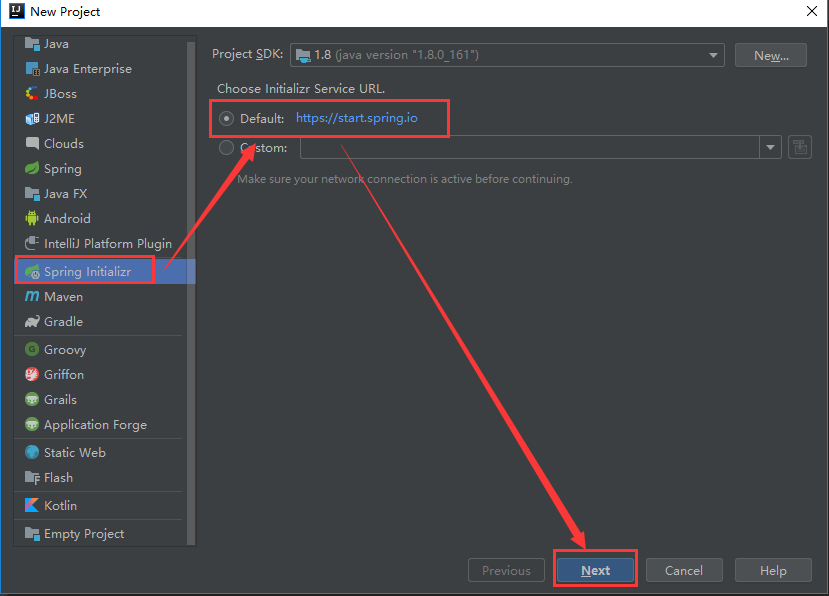This screenshot has width=829, height=596.
Task: Click 'Choose Initializr Service URL.' text
Action: pyautogui.click(x=301, y=88)
